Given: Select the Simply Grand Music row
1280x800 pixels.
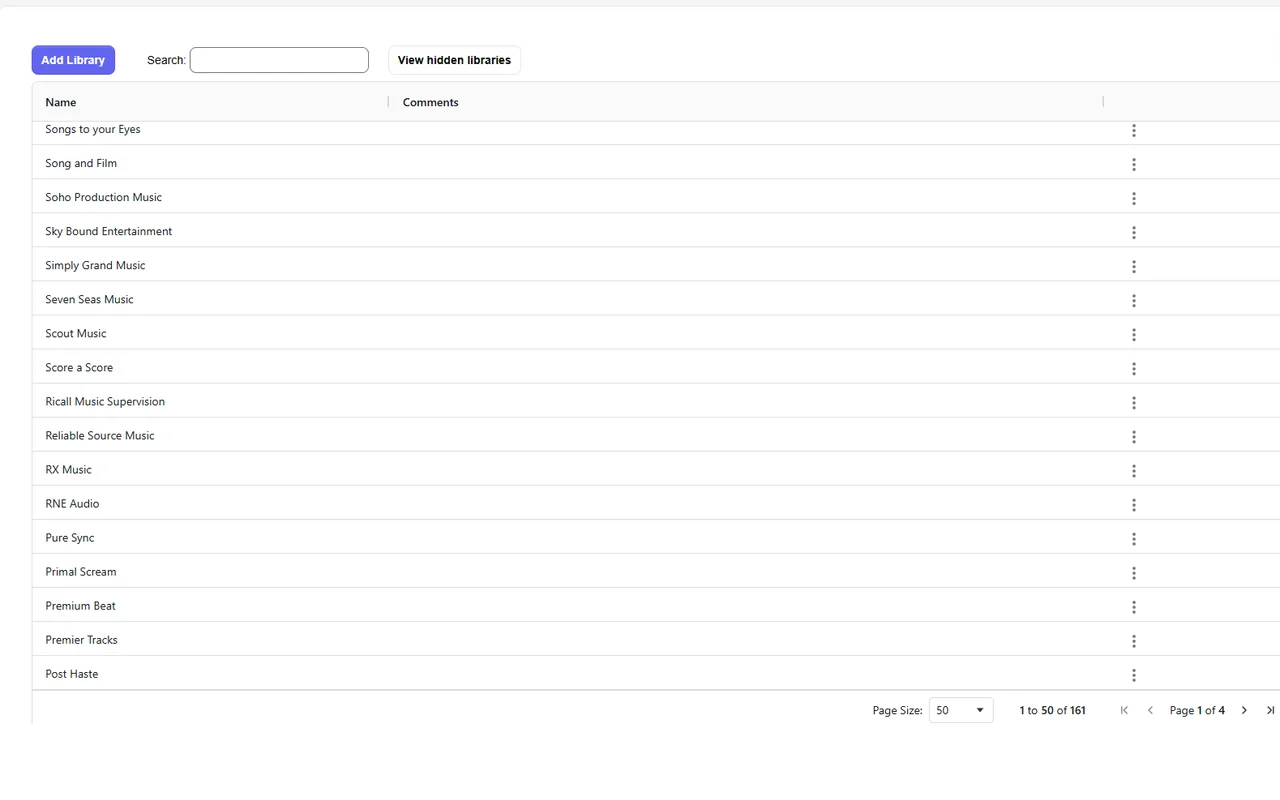Looking at the screenshot, I should click(x=656, y=265).
